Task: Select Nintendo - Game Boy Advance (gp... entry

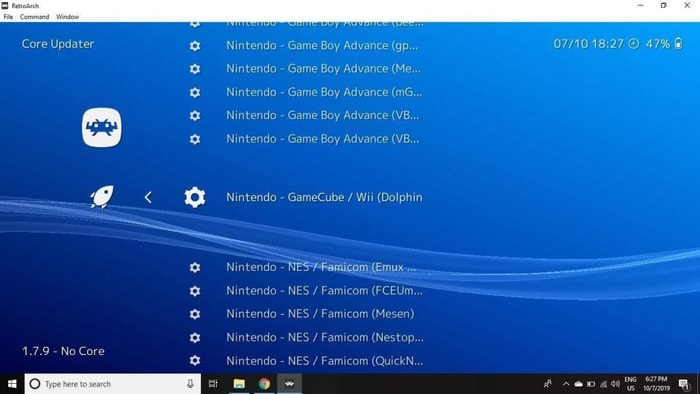Action: pos(322,46)
